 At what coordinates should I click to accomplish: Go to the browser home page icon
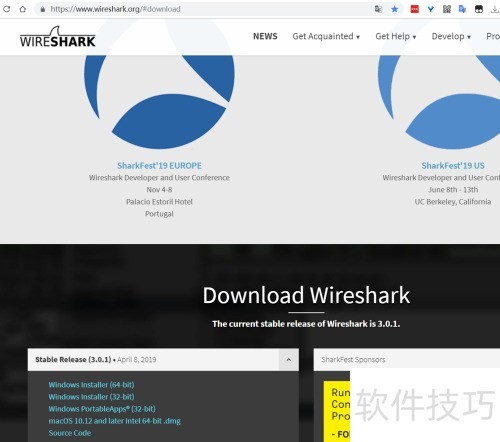(22, 9)
